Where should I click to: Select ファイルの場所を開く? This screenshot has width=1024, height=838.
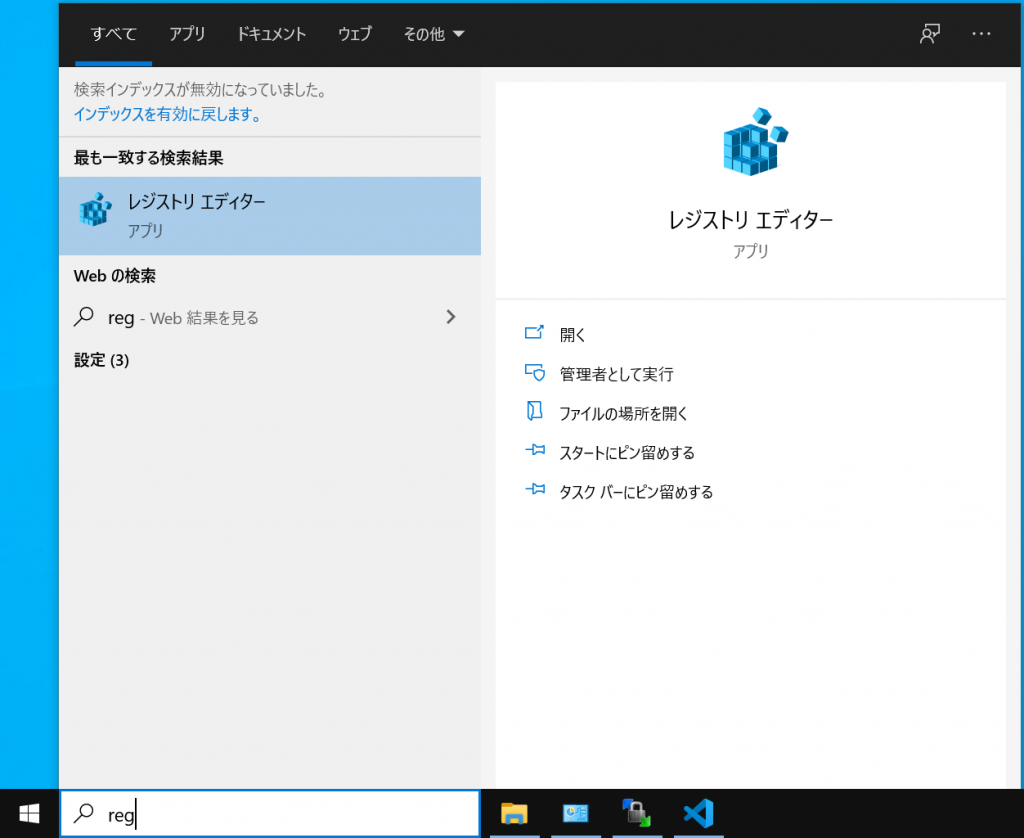(x=623, y=413)
